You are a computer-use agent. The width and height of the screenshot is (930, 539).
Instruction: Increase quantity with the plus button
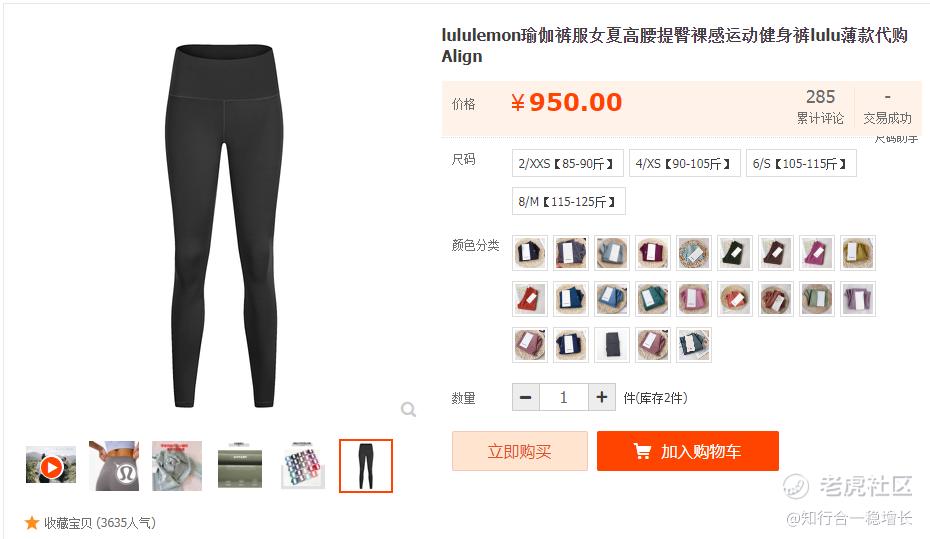point(601,397)
